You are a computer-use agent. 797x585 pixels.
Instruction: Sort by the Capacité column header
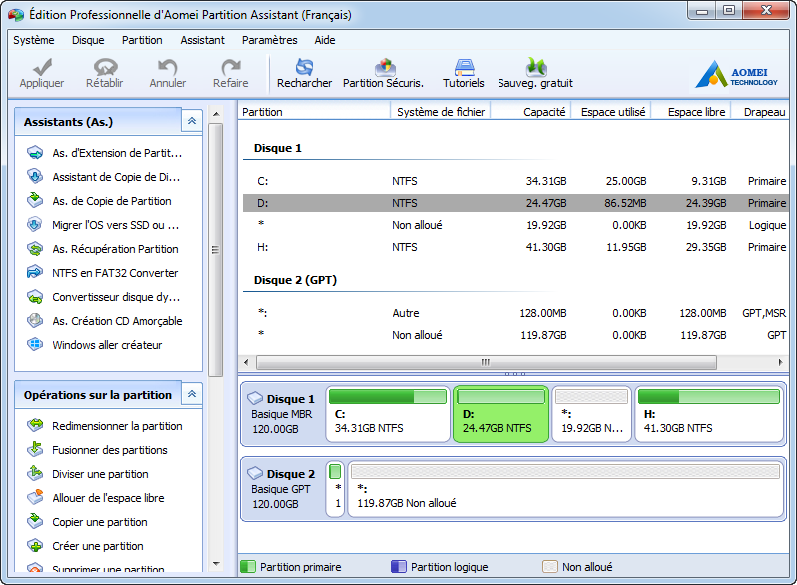tap(531, 112)
